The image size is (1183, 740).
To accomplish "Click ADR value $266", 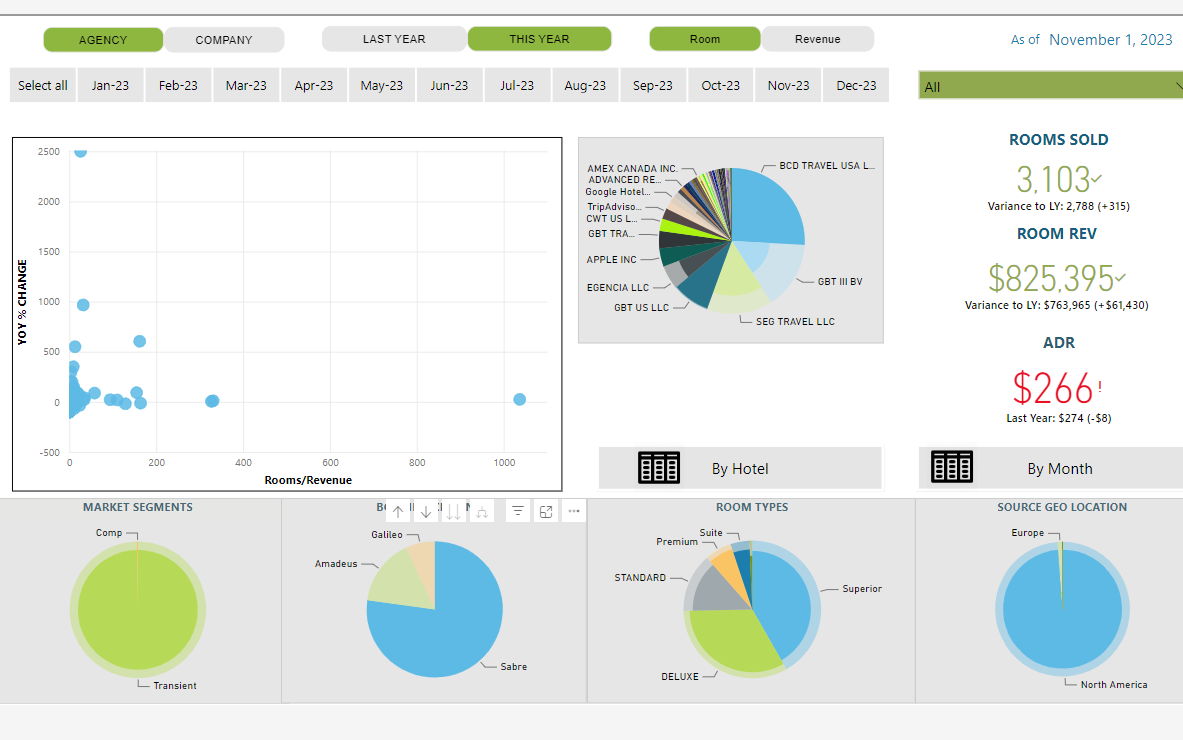I will (x=1052, y=388).
